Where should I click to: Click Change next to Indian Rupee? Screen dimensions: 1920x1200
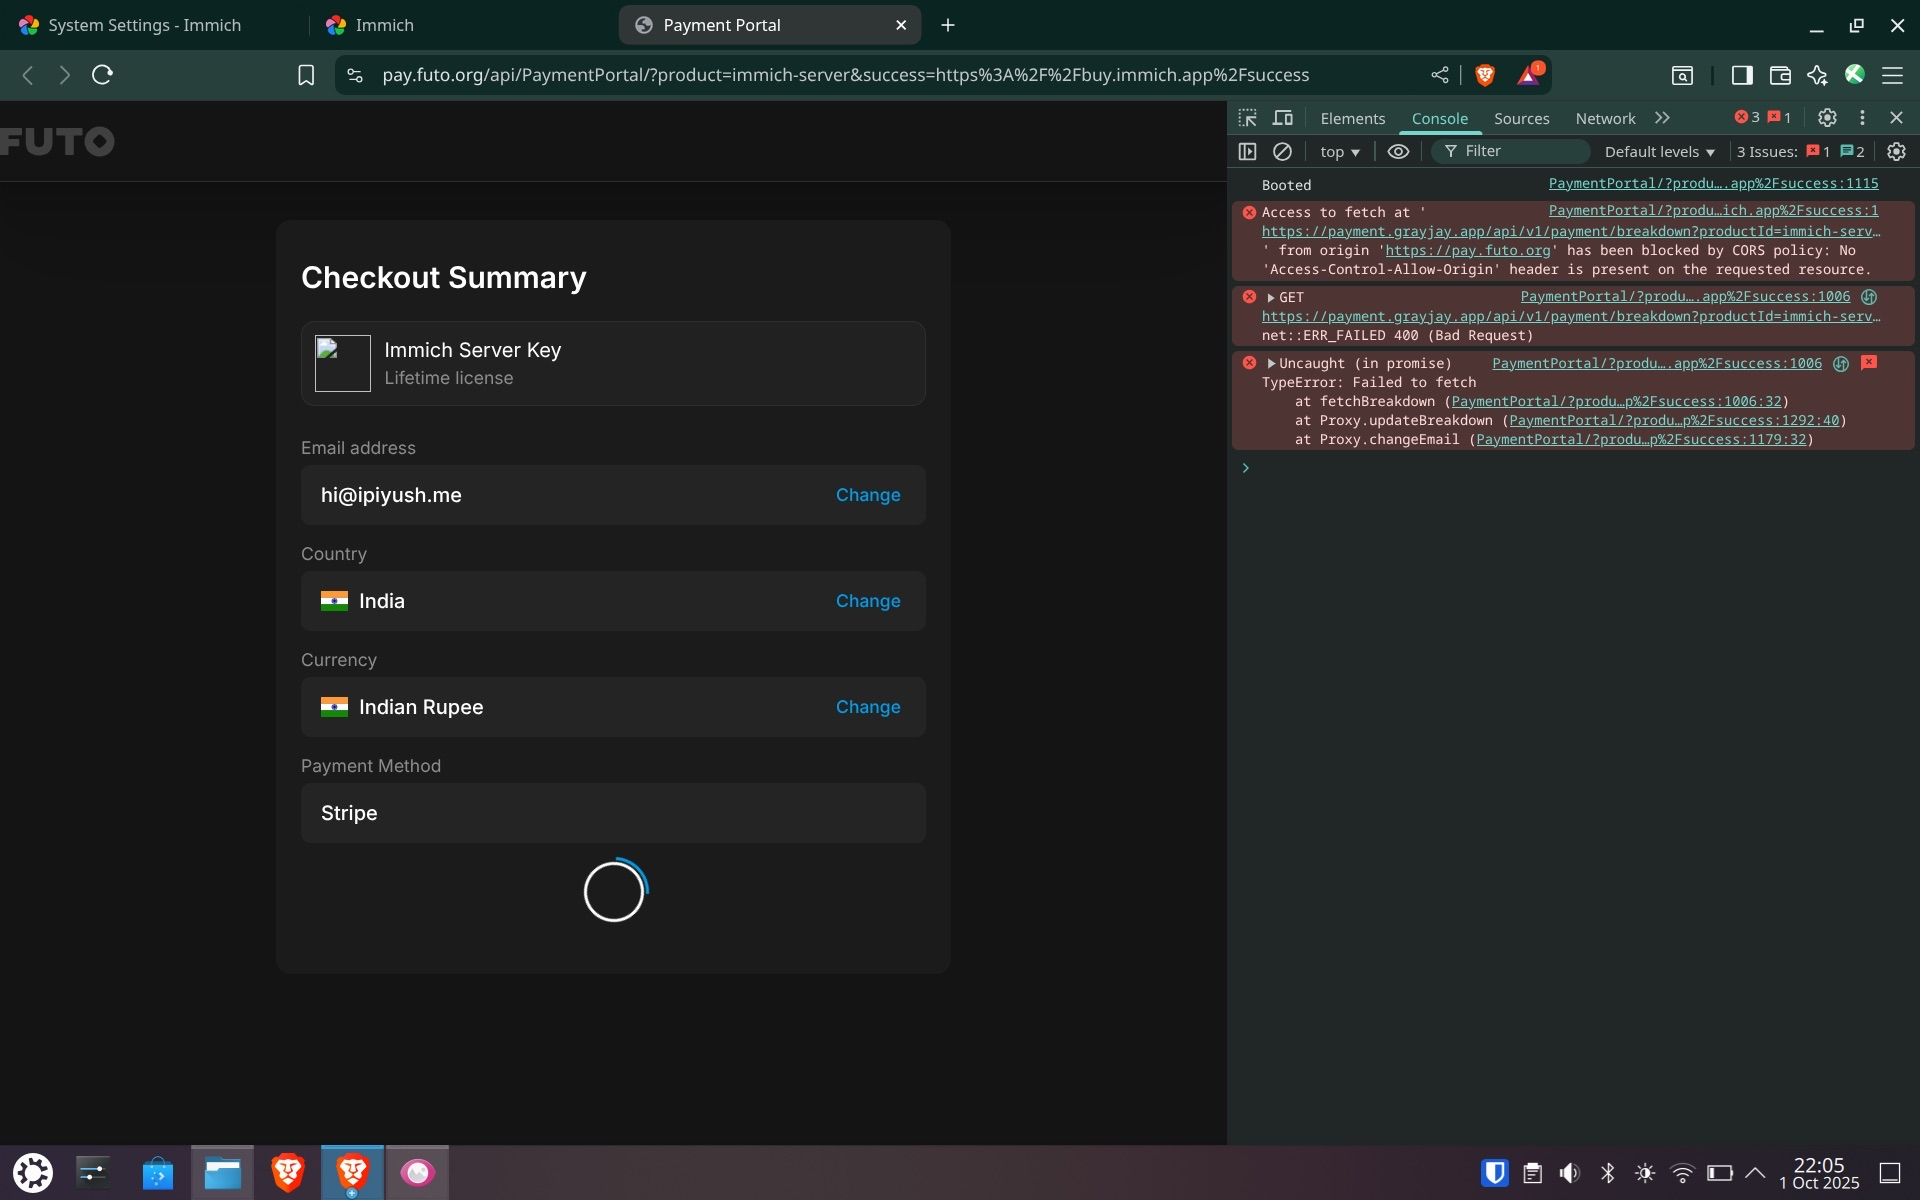coord(867,707)
